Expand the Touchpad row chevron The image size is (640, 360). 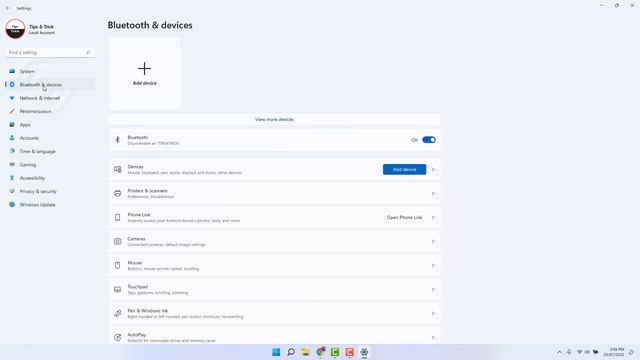[x=433, y=289]
